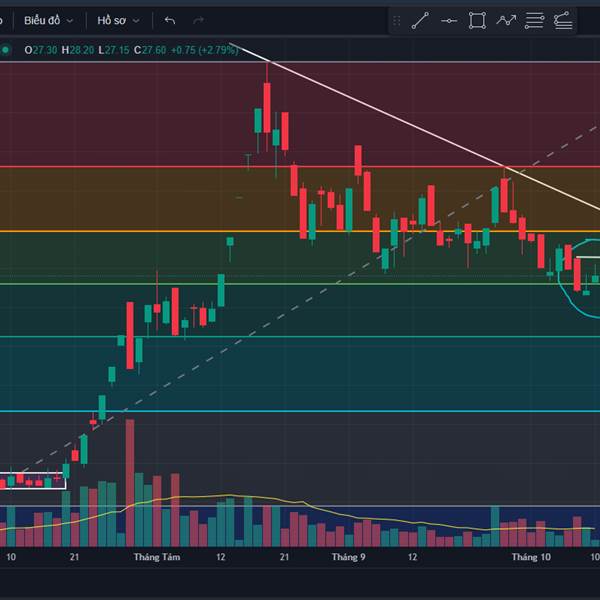Click the tallest red volume bar

130,483
